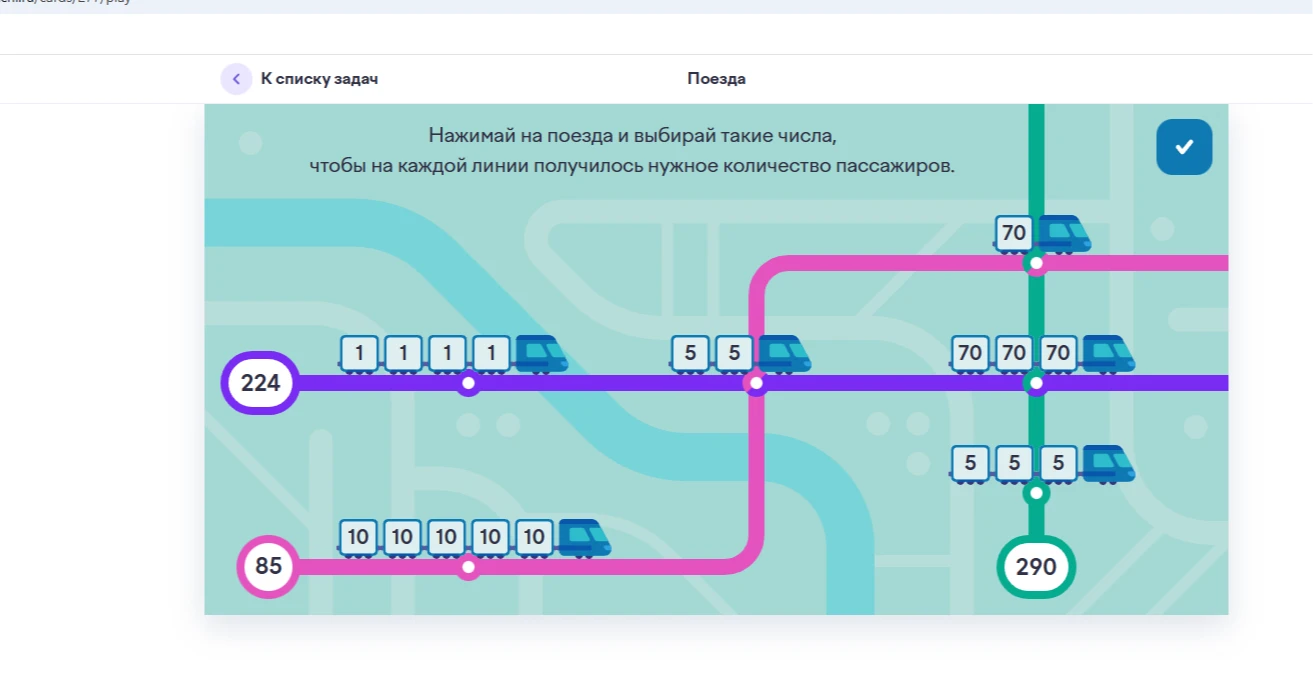Click the green station dot above 290
The height and width of the screenshot is (680, 1313).
(x=1036, y=493)
